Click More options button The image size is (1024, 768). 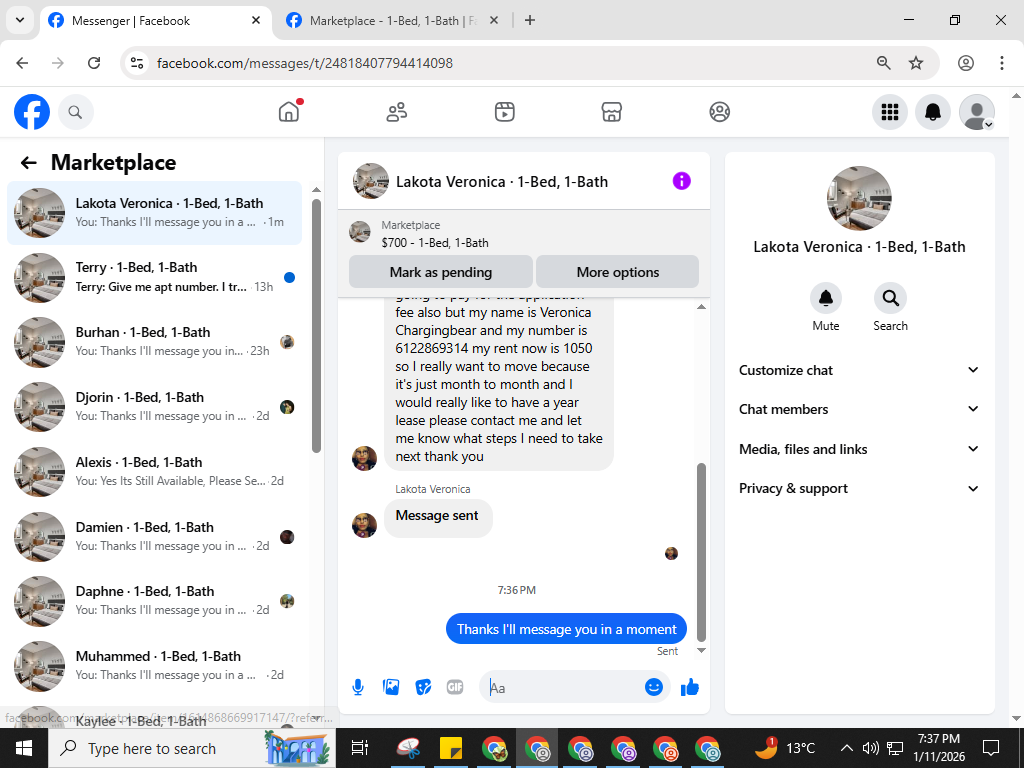617,272
